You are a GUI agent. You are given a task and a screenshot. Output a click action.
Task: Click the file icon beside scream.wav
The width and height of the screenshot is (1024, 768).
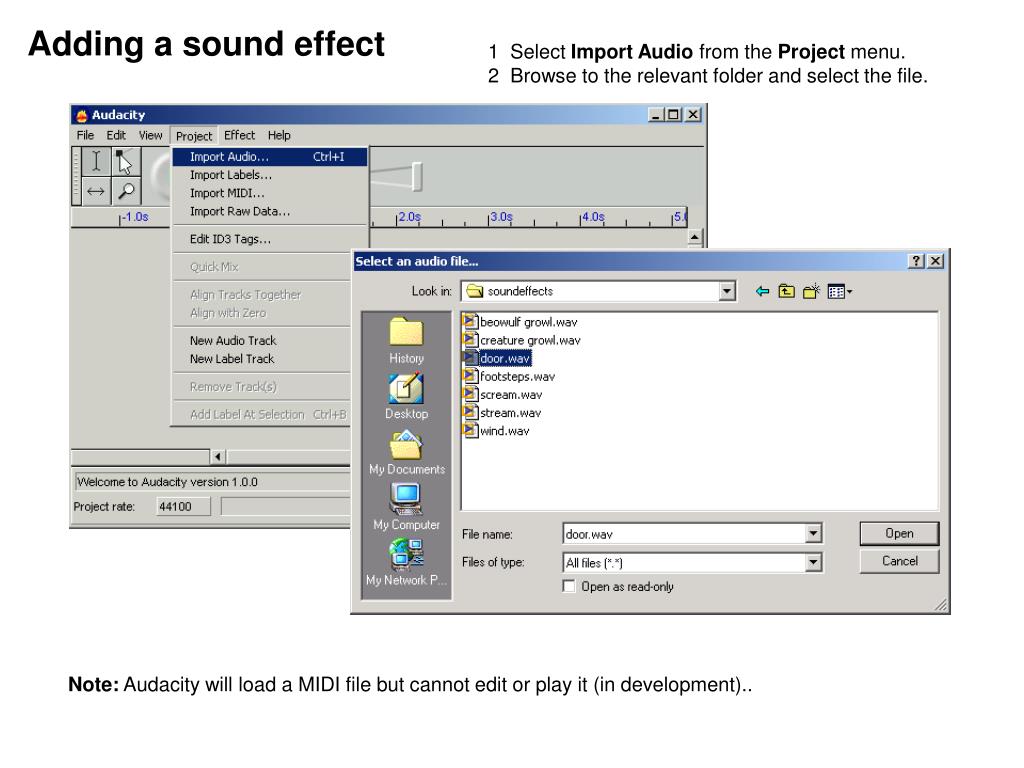(x=470, y=394)
